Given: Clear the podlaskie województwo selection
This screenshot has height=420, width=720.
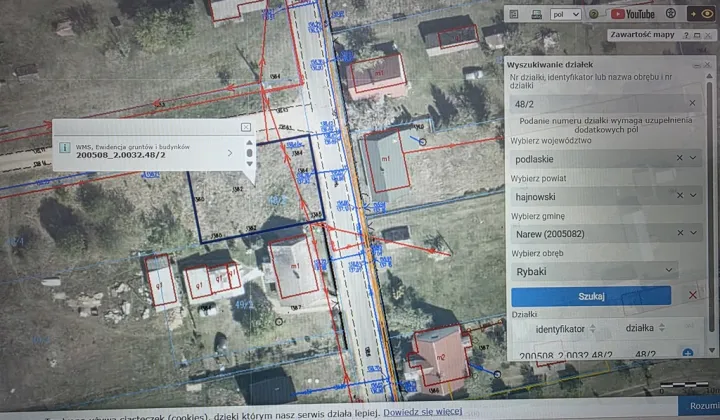Looking at the screenshot, I should coord(680,158).
